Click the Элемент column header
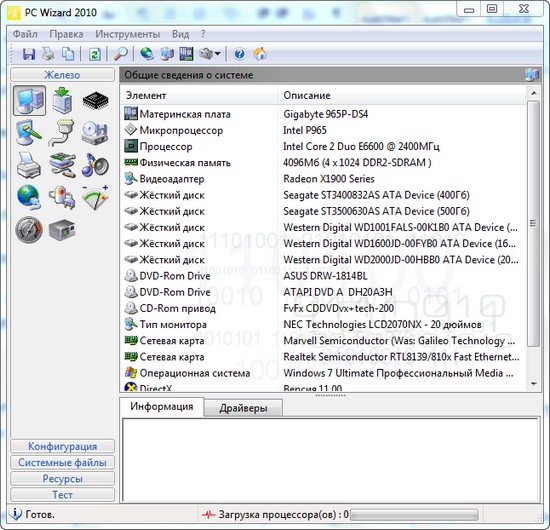The image size is (550, 530). 199,95
